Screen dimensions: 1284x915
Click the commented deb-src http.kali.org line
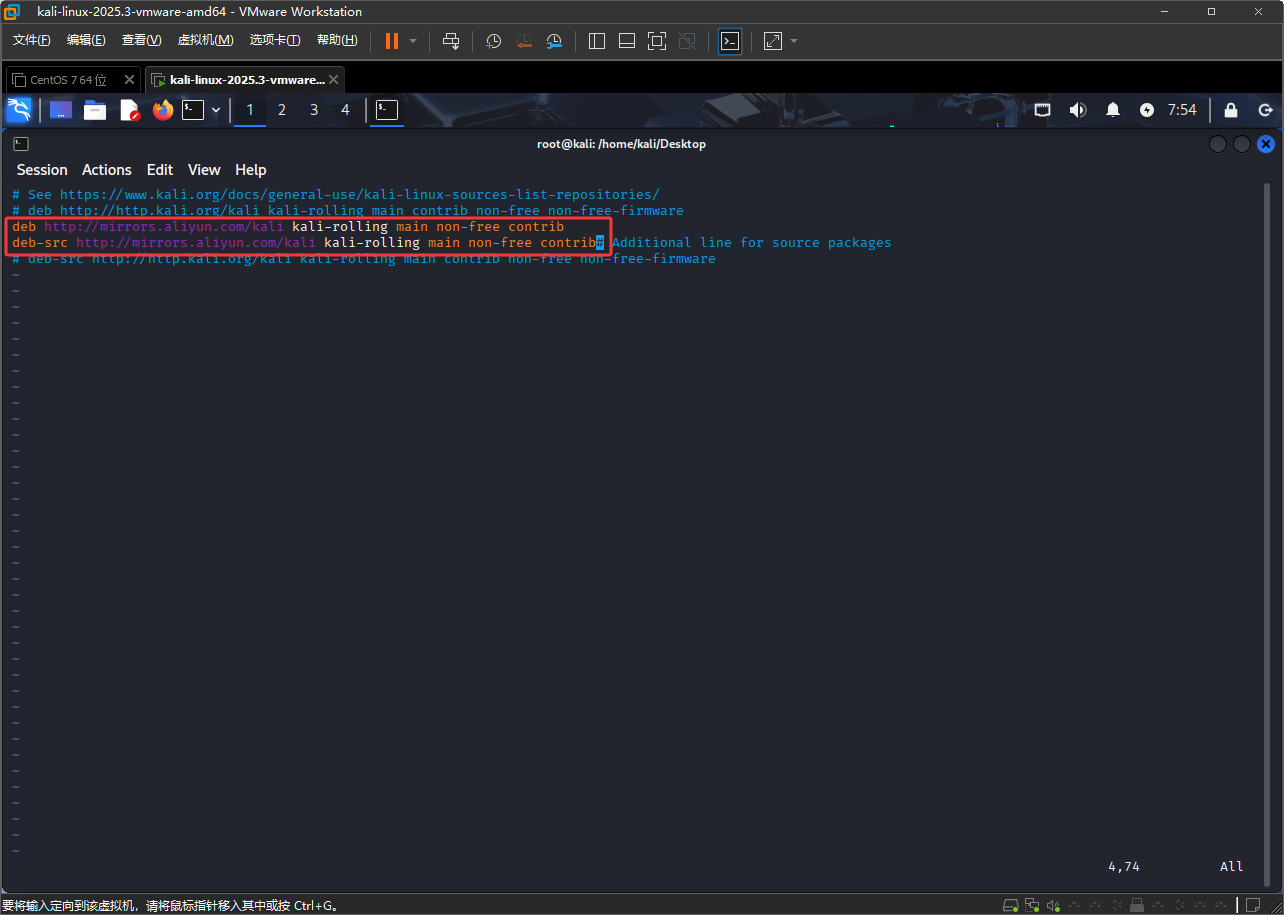[364, 259]
